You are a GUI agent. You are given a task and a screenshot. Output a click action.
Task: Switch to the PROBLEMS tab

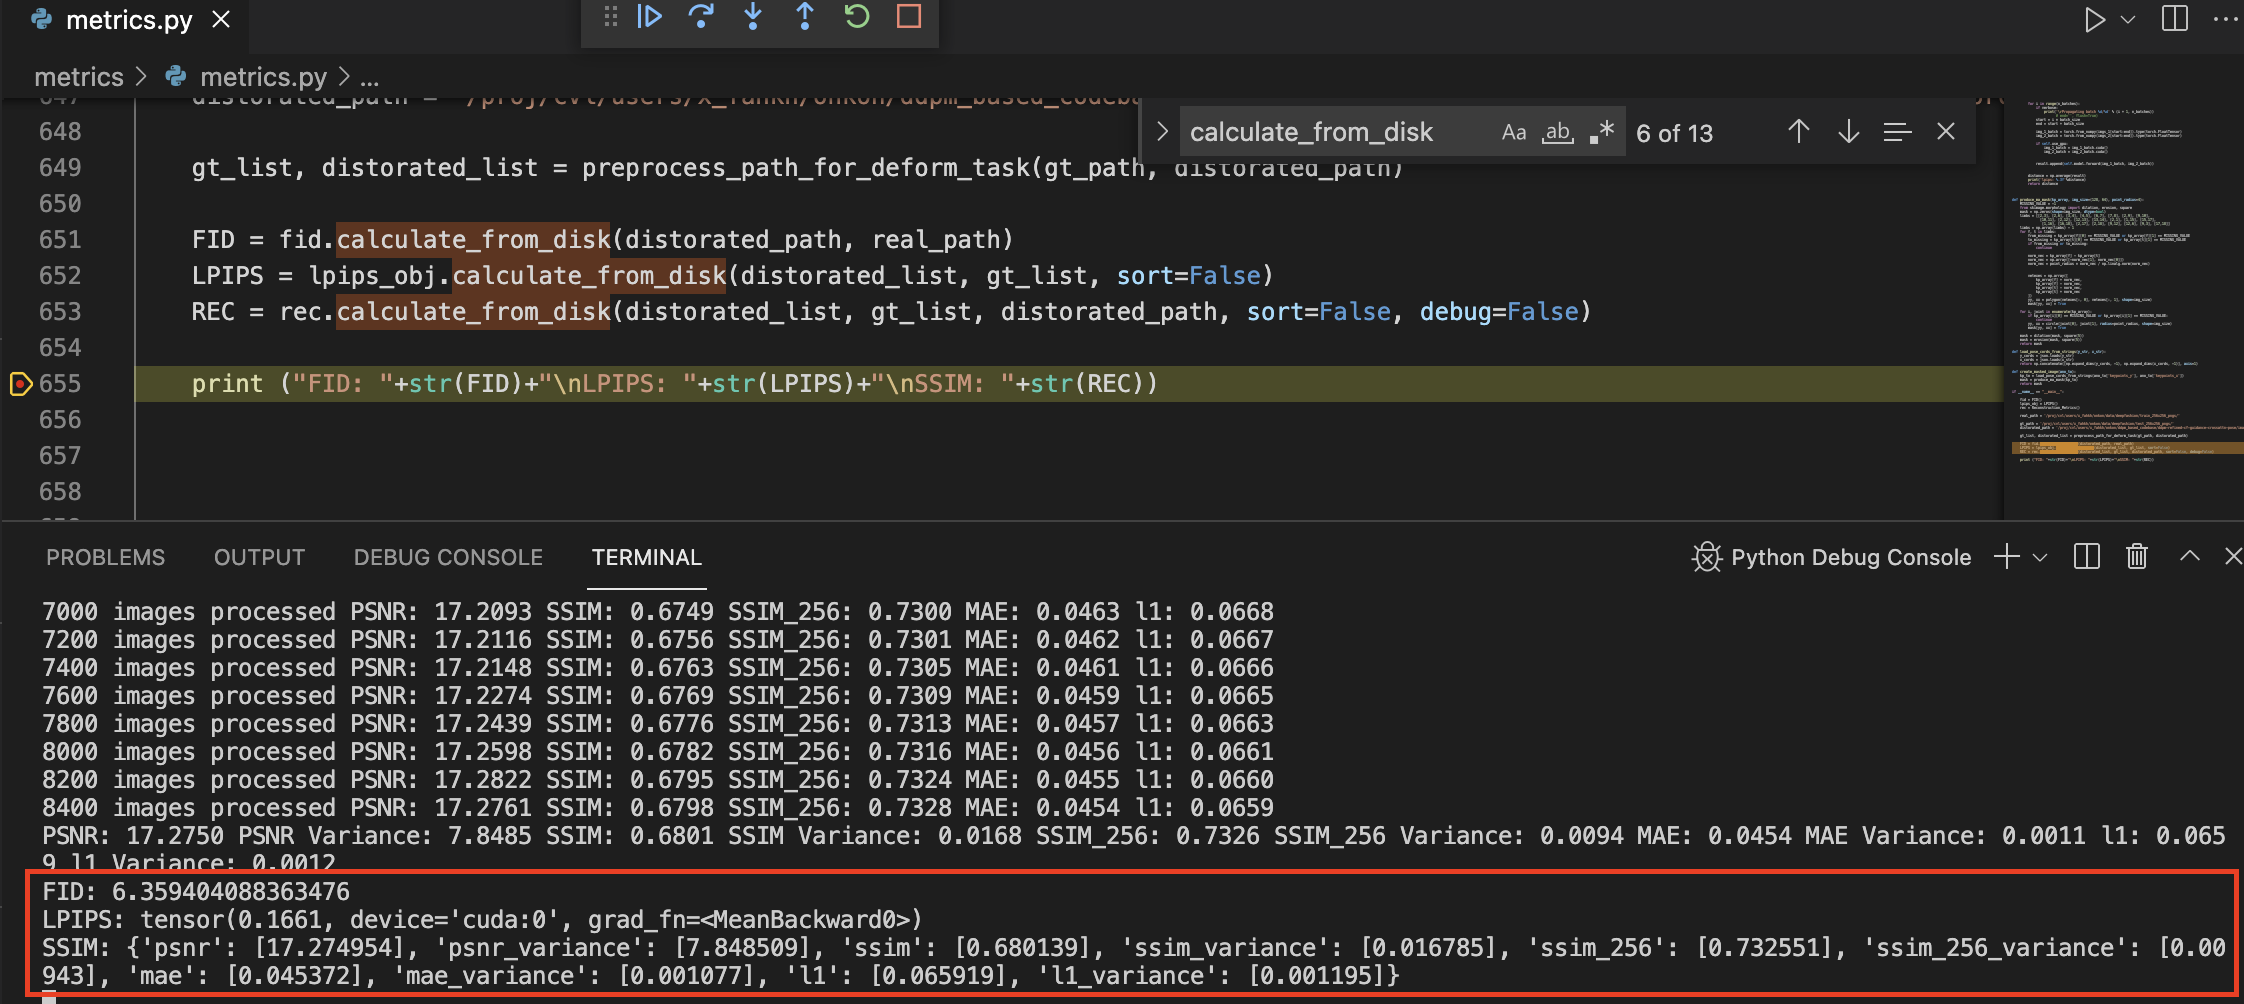point(105,557)
